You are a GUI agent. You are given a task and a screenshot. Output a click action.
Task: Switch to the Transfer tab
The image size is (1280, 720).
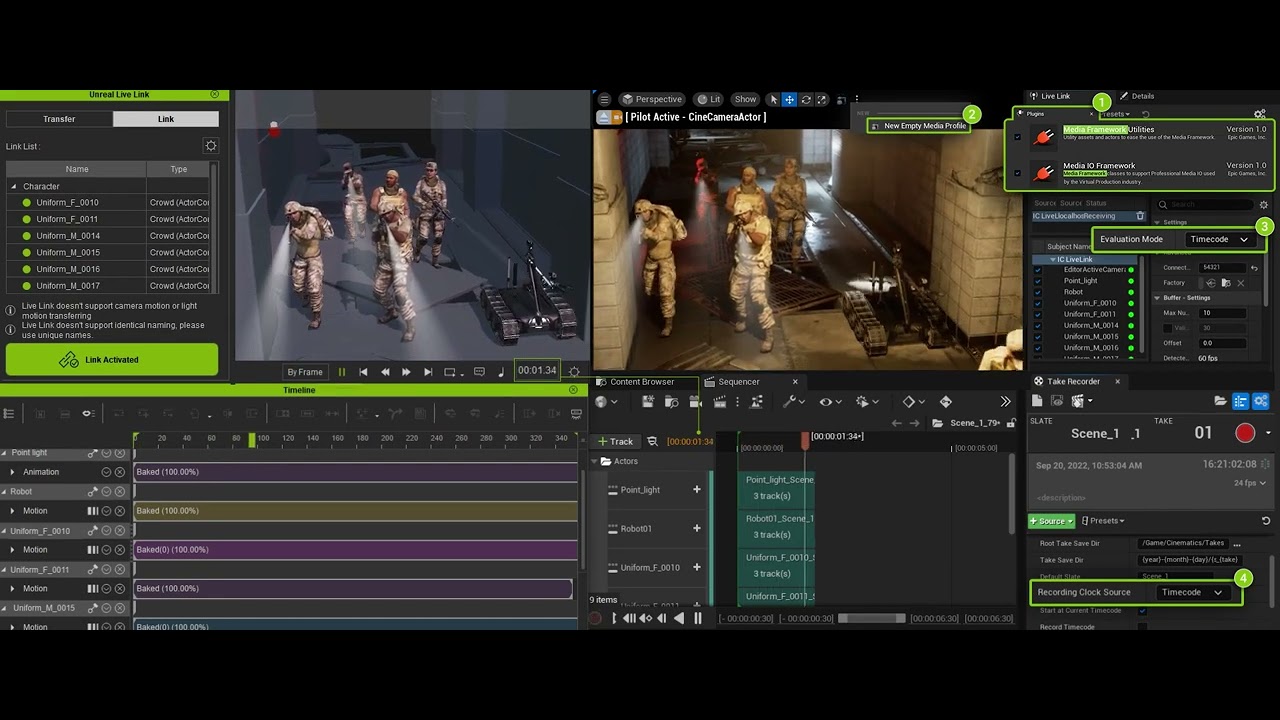[x=59, y=119]
